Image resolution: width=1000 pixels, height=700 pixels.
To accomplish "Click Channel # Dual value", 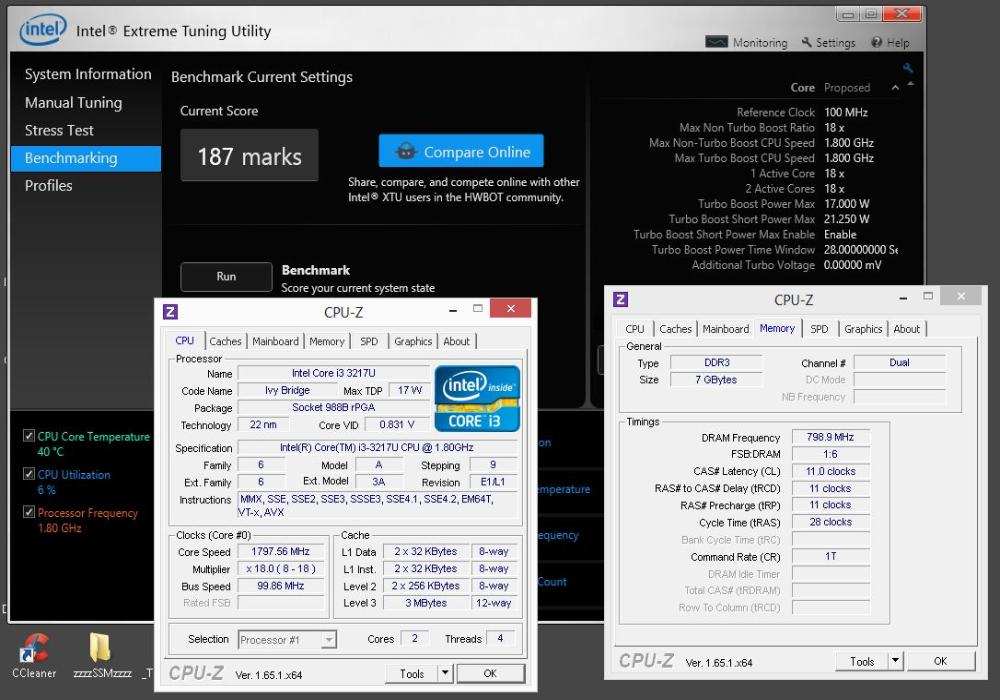I will [899, 363].
